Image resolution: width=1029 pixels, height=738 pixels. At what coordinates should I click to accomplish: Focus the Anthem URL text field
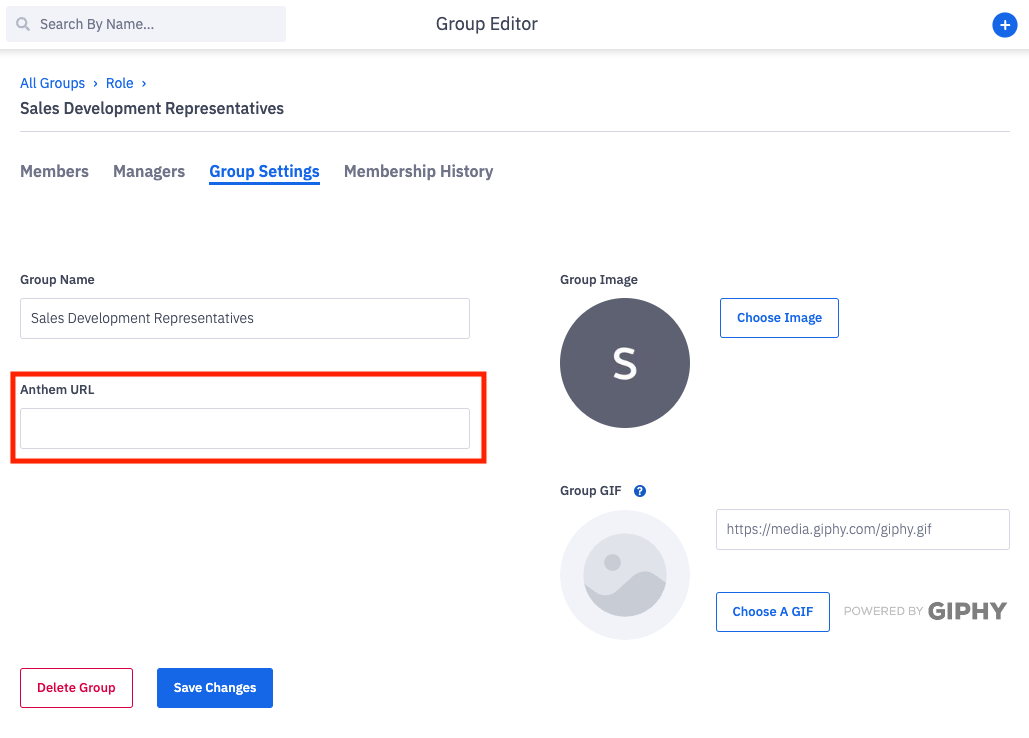pos(245,428)
